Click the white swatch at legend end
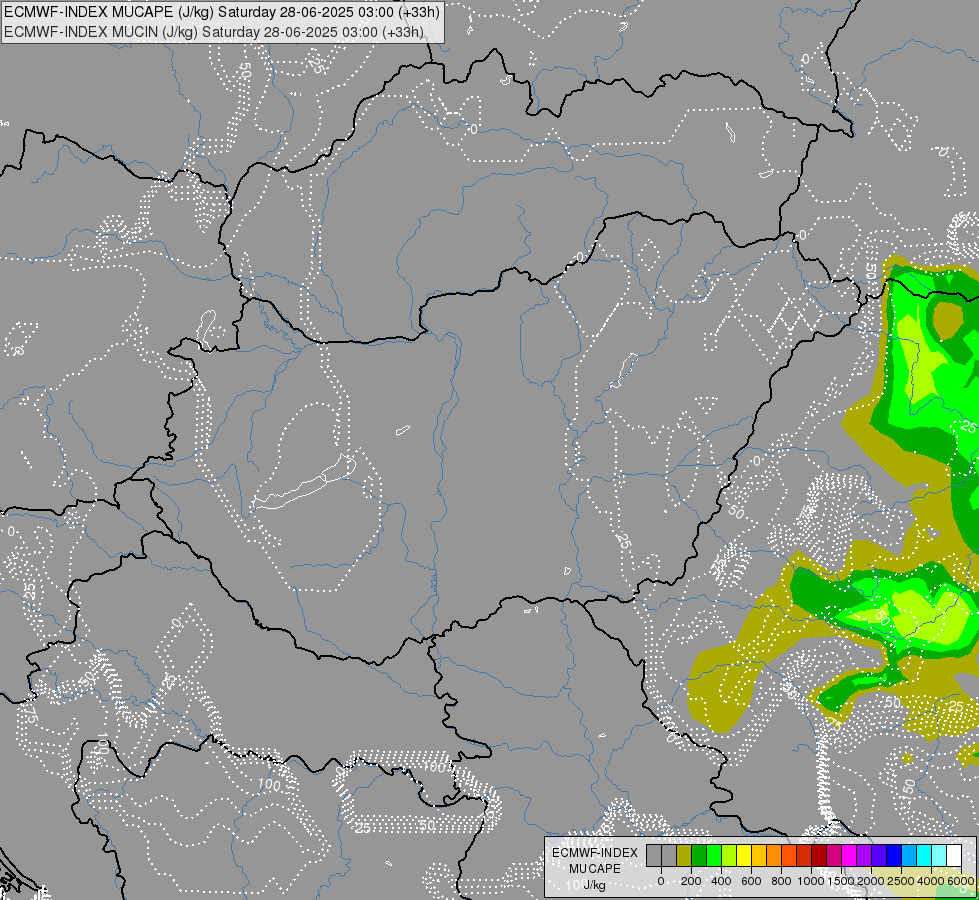 (955, 856)
